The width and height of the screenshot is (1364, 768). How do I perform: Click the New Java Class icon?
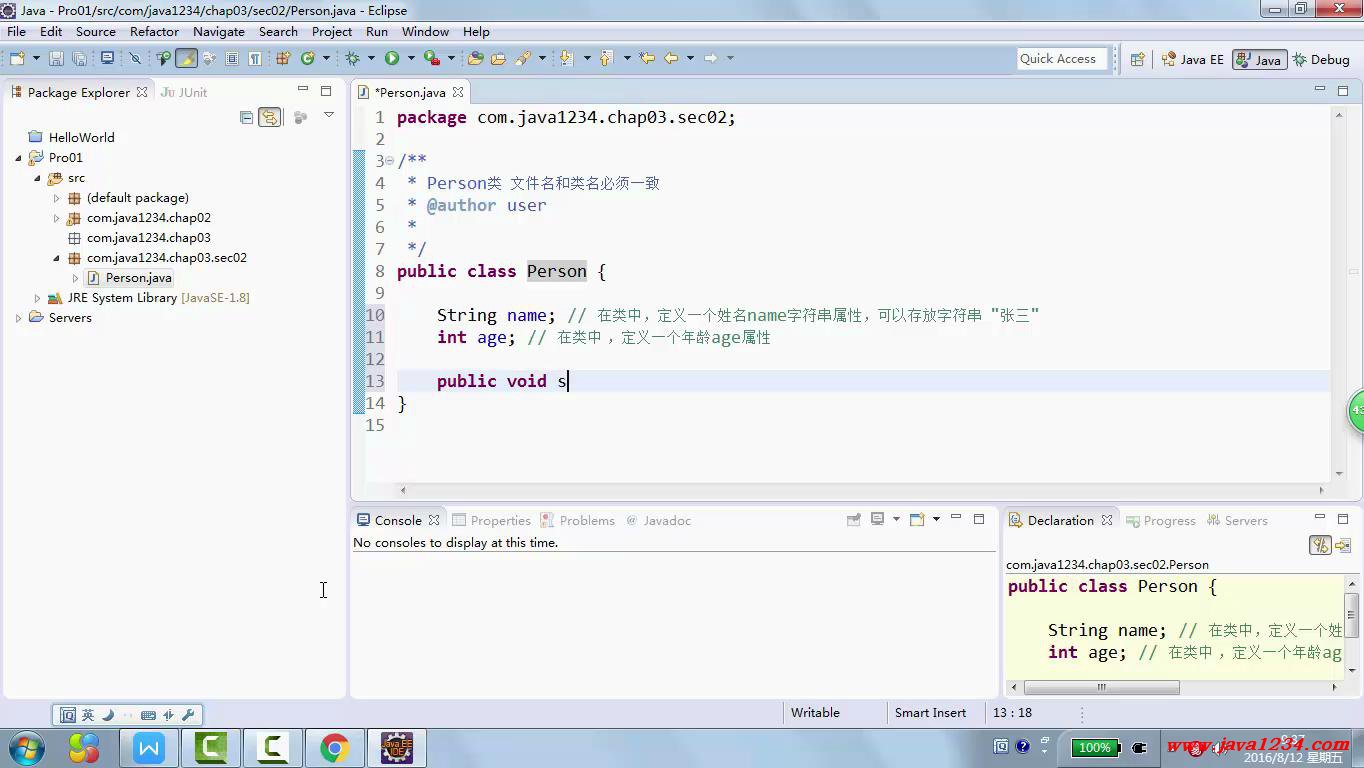pyautogui.click(x=308, y=59)
